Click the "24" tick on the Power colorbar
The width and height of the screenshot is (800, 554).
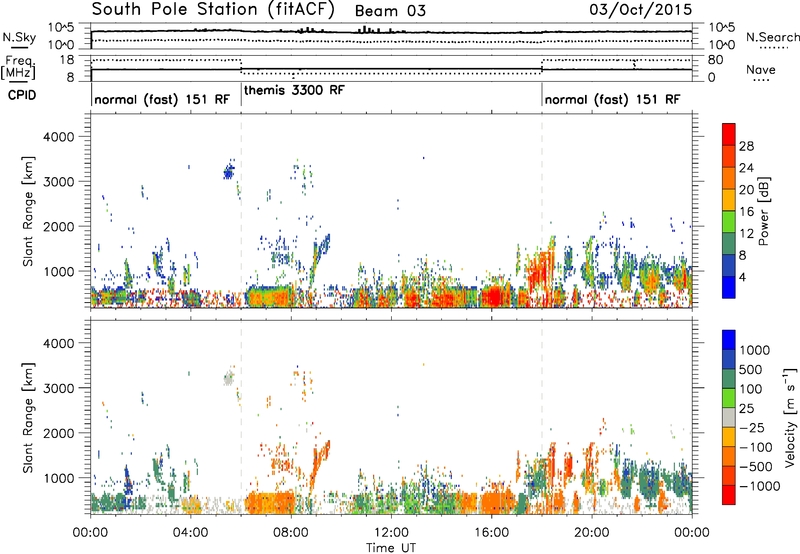point(746,168)
